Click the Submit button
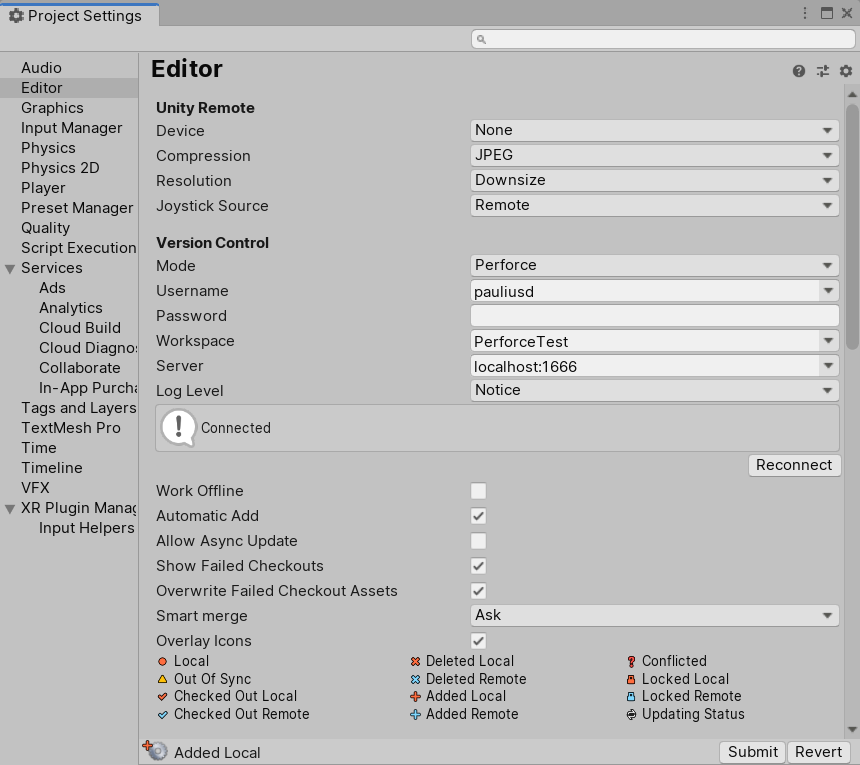860x765 pixels. (752, 752)
